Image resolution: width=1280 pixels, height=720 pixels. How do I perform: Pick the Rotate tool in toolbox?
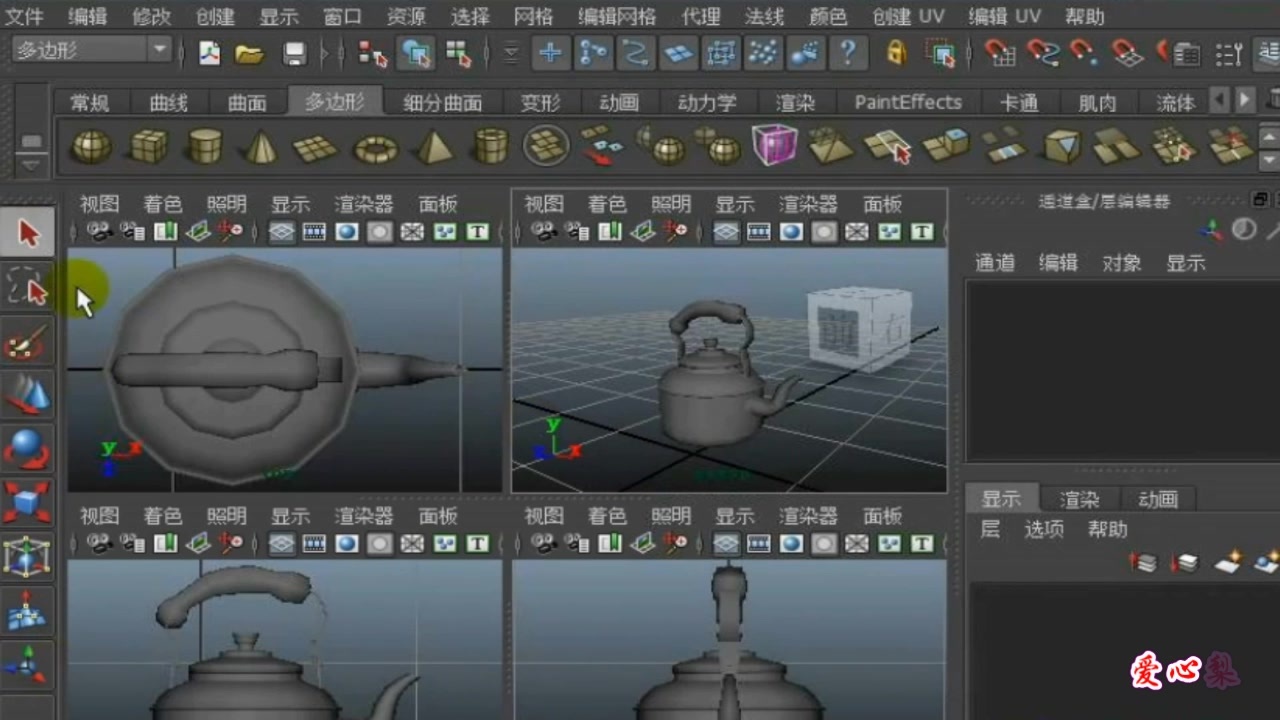28,449
